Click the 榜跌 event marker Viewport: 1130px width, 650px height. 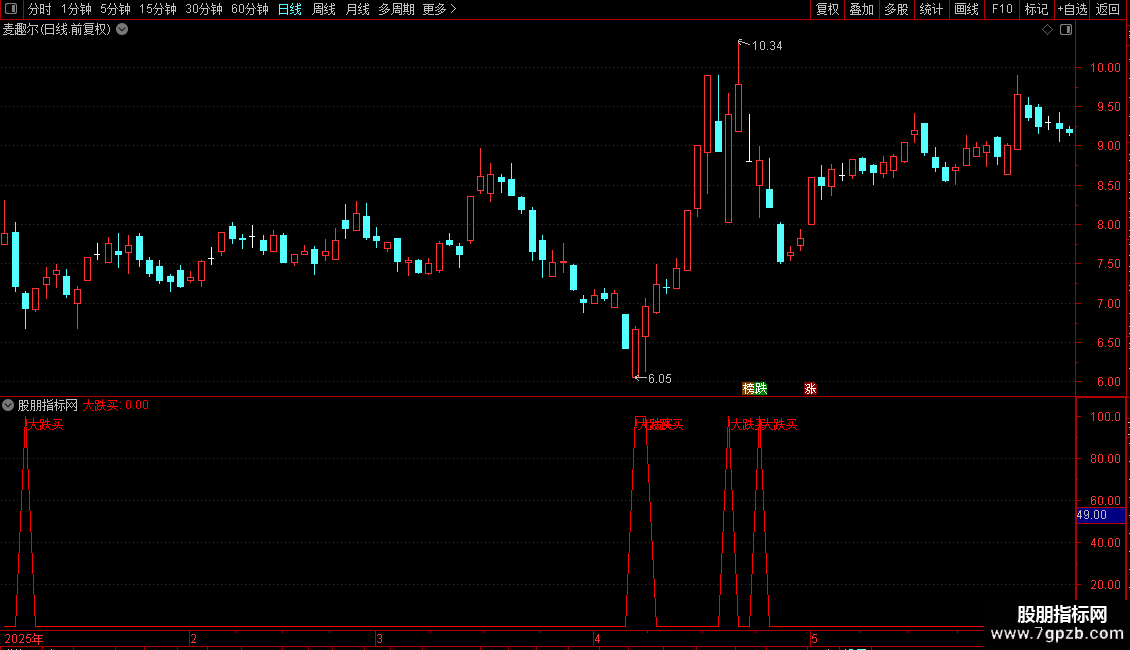pyautogui.click(x=755, y=388)
